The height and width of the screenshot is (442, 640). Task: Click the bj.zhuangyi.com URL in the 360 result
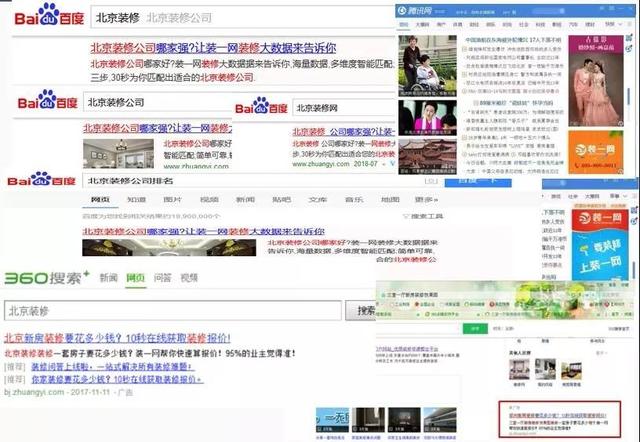tap(34, 392)
